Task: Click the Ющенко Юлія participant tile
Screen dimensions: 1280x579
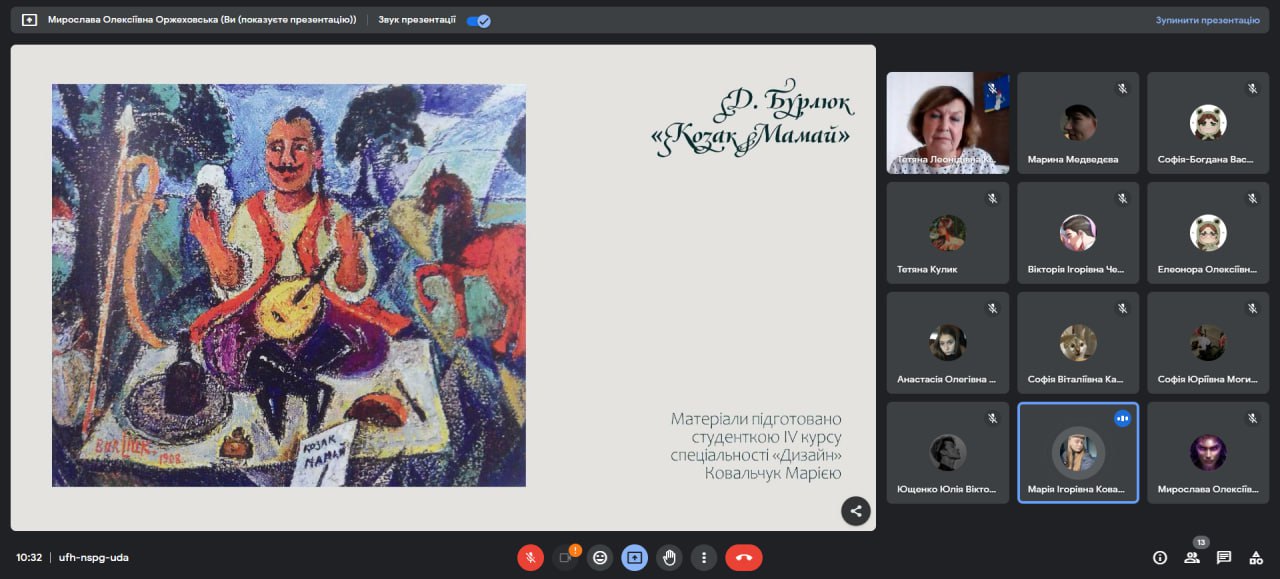Action: pos(947,453)
